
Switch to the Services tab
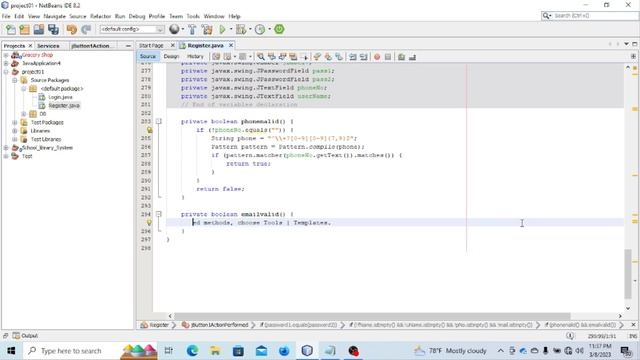point(48,46)
